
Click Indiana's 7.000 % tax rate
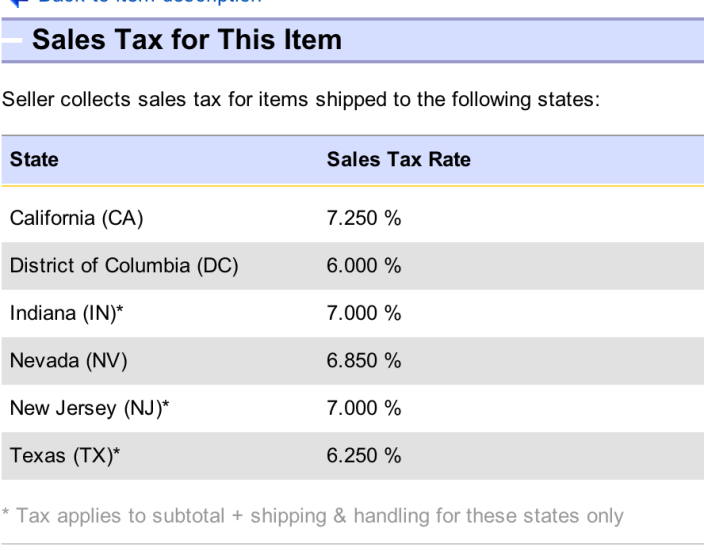(x=364, y=313)
